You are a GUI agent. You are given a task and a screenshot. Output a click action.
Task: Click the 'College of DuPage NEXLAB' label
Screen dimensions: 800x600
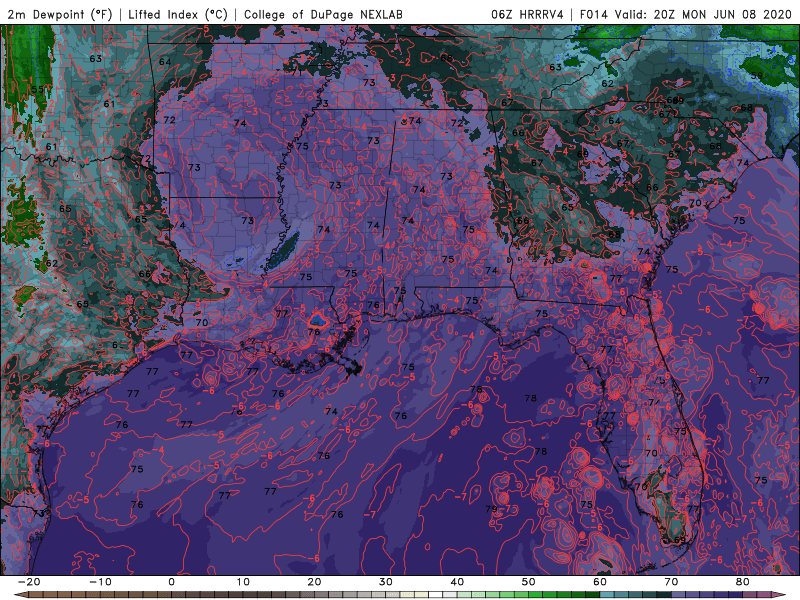[323, 14]
